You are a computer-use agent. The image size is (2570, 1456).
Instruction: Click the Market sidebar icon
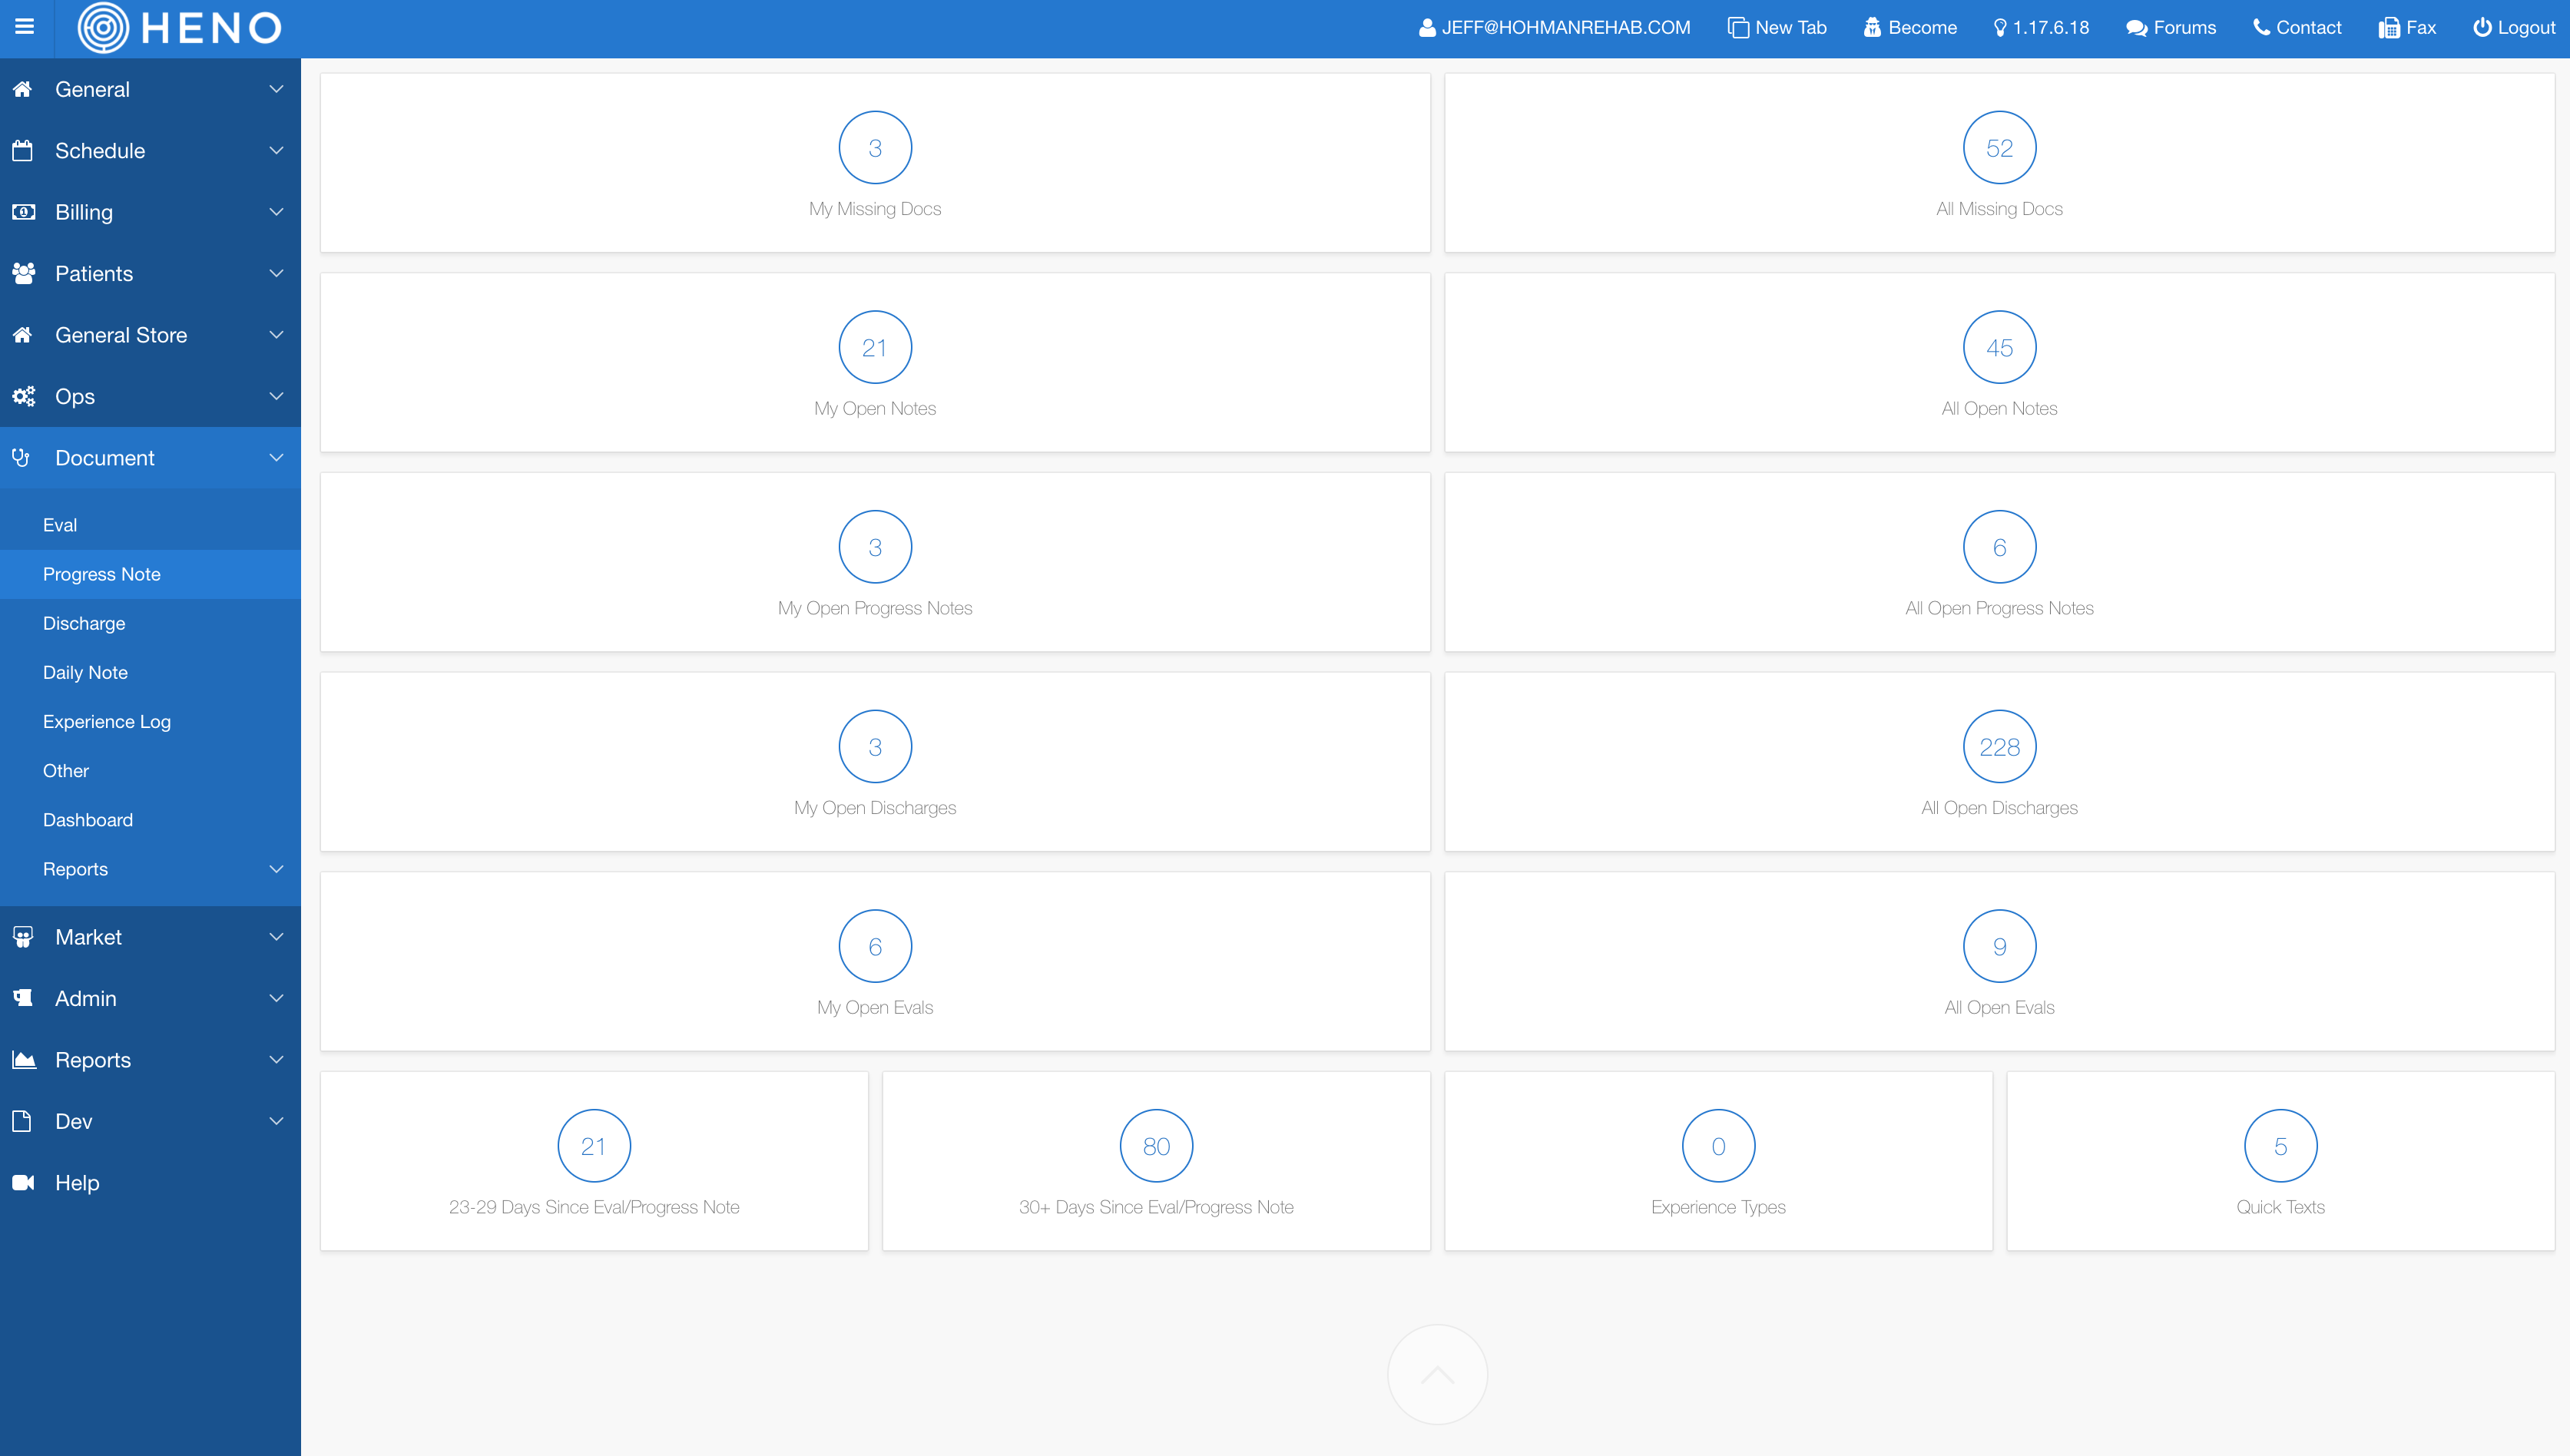tap(23, 937)
